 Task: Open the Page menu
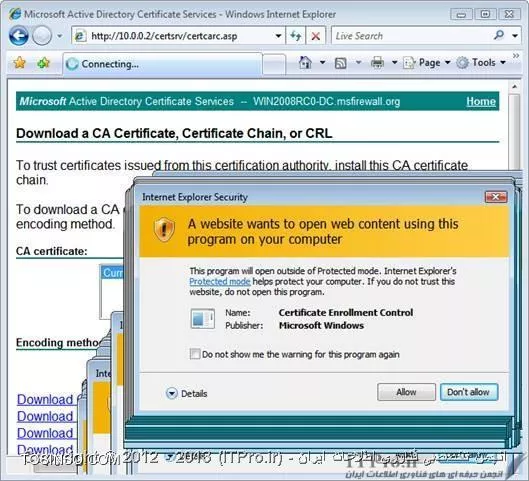[x=427, y=63]
